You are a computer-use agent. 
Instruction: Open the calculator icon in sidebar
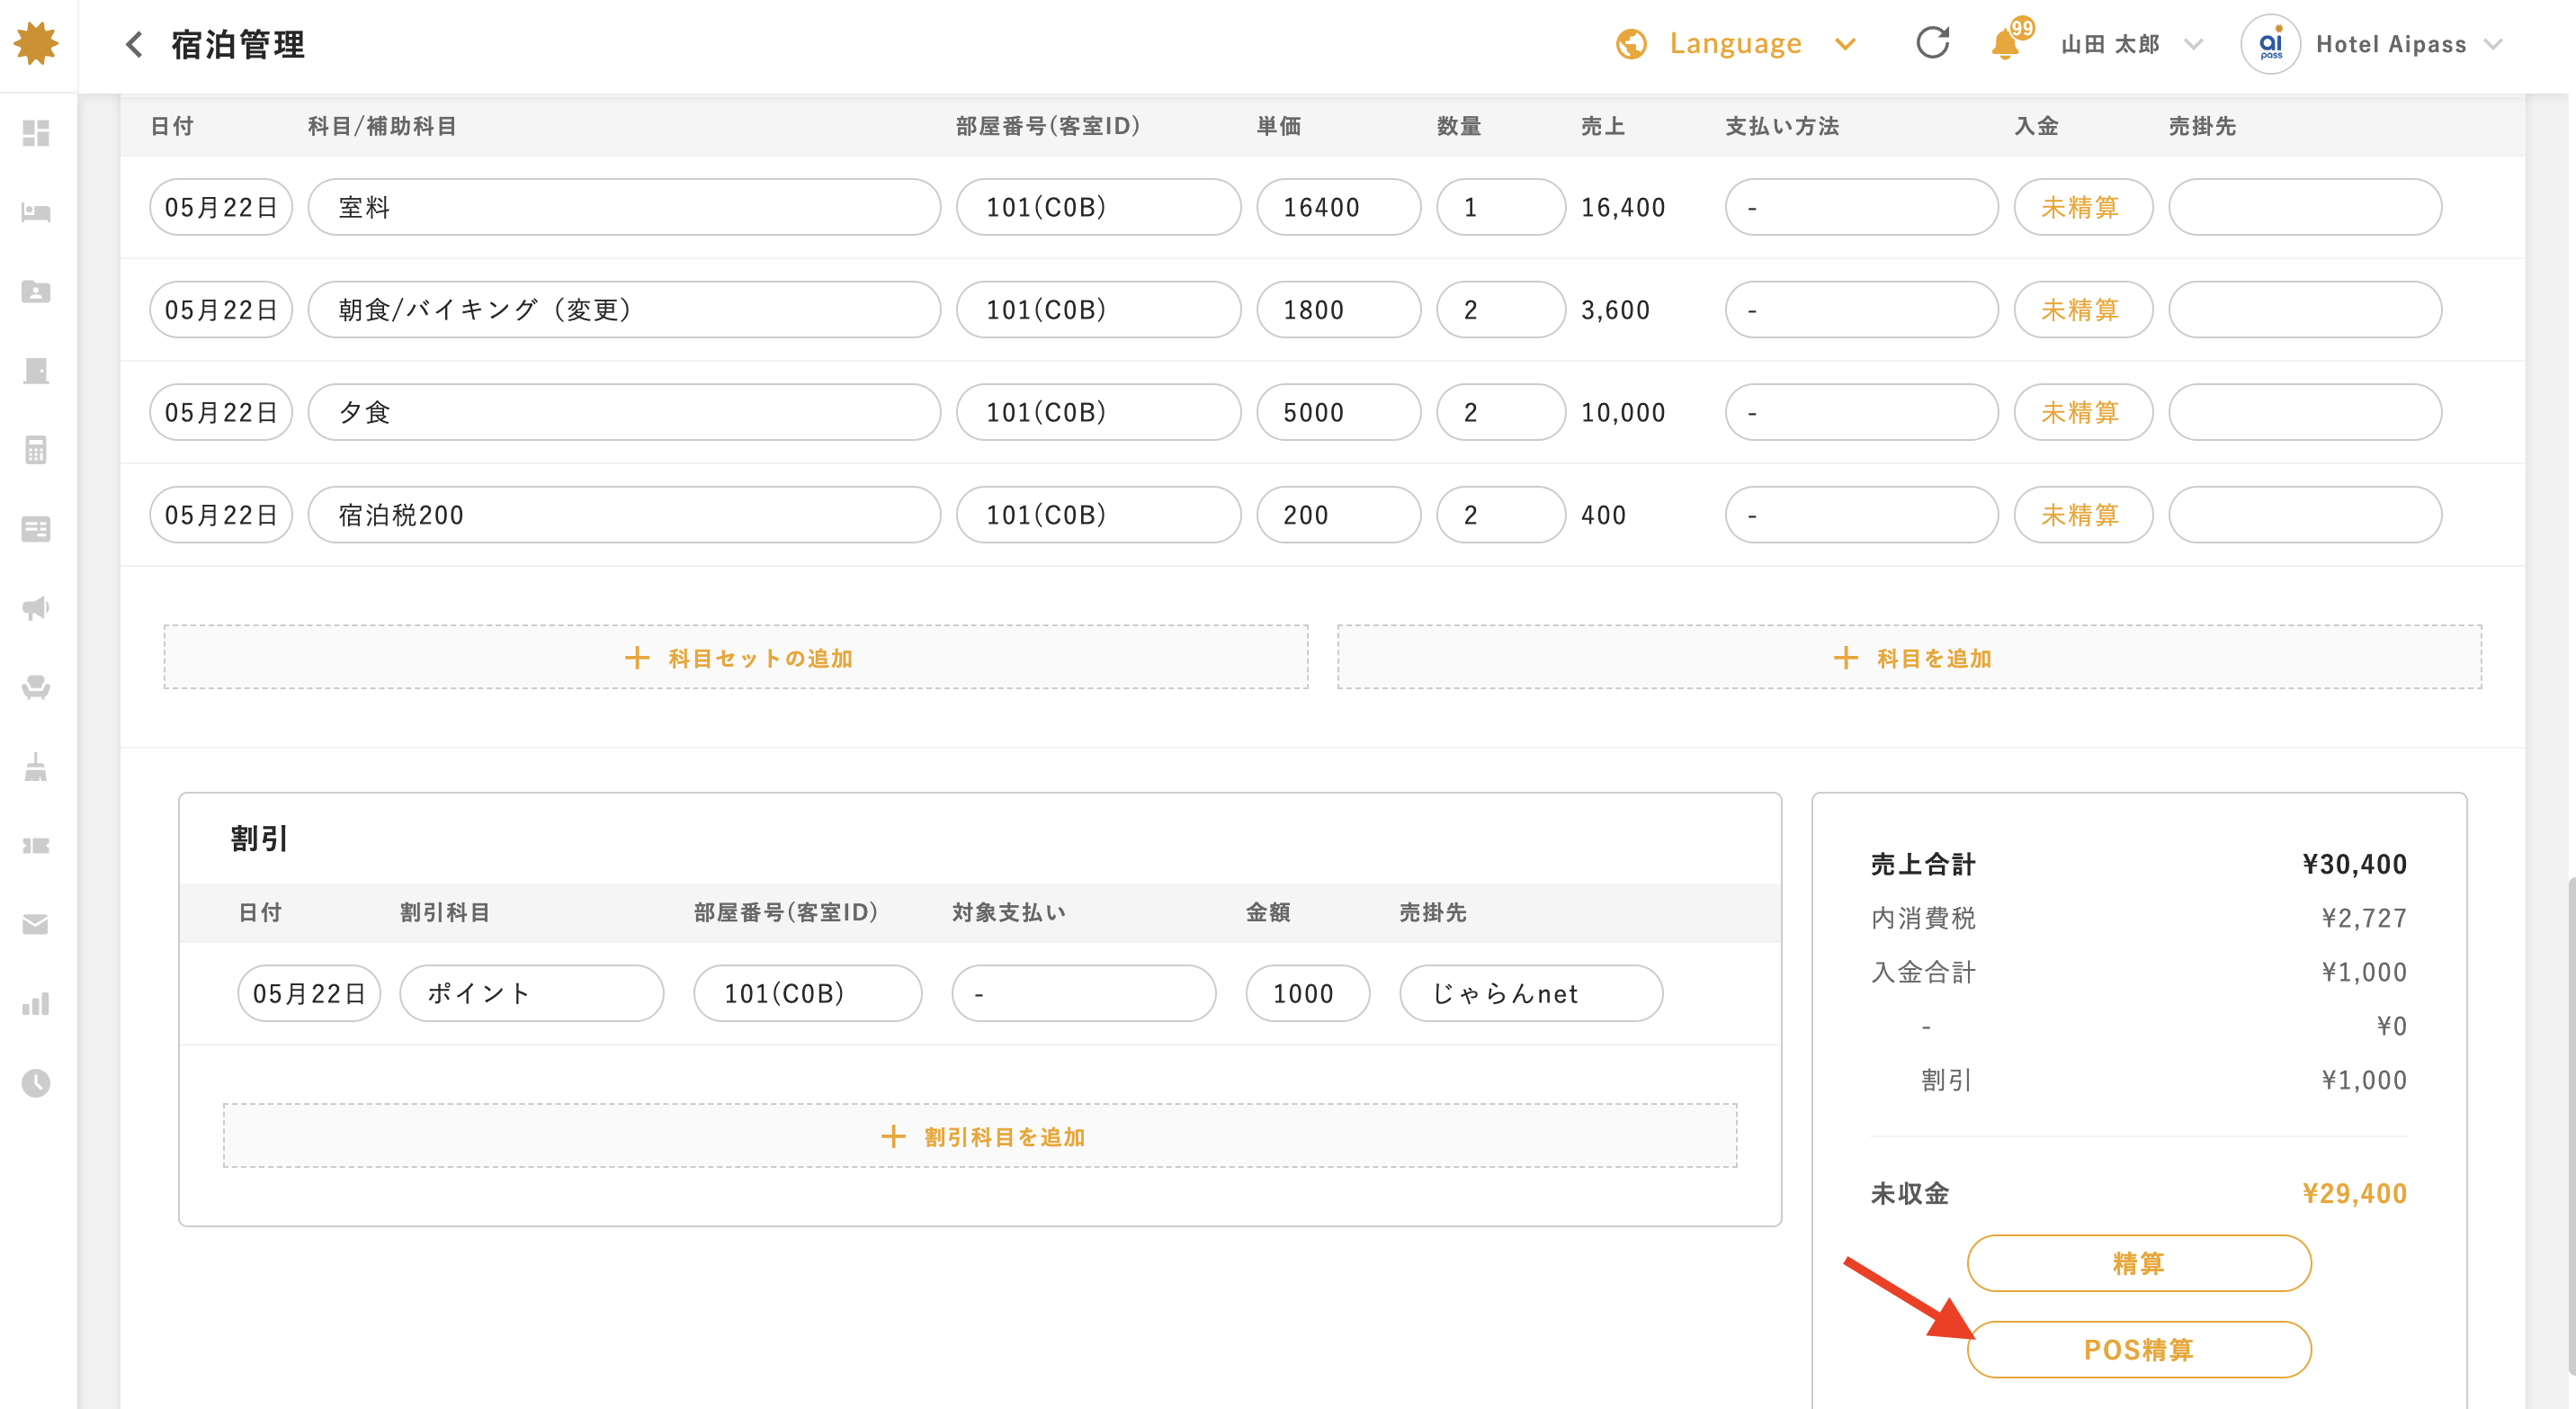coord(36,450)
